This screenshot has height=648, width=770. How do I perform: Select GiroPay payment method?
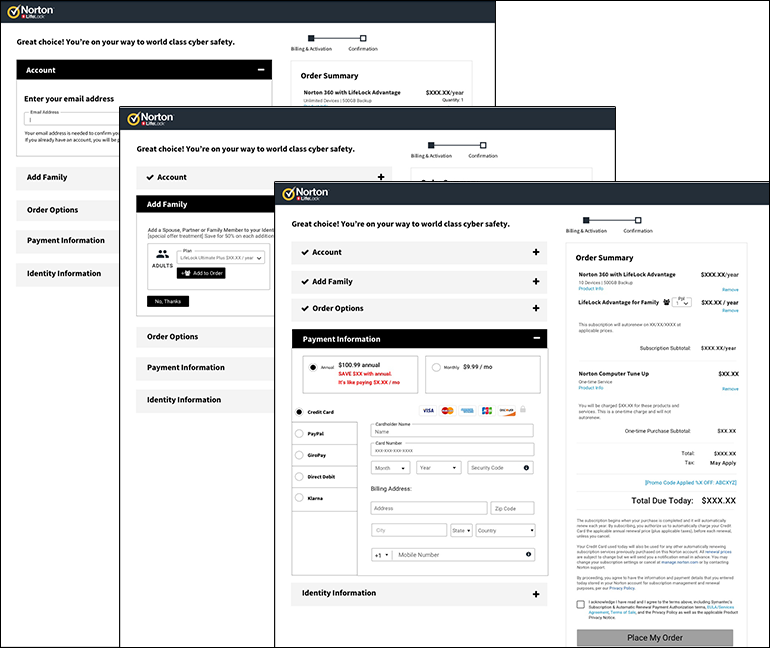299,455
